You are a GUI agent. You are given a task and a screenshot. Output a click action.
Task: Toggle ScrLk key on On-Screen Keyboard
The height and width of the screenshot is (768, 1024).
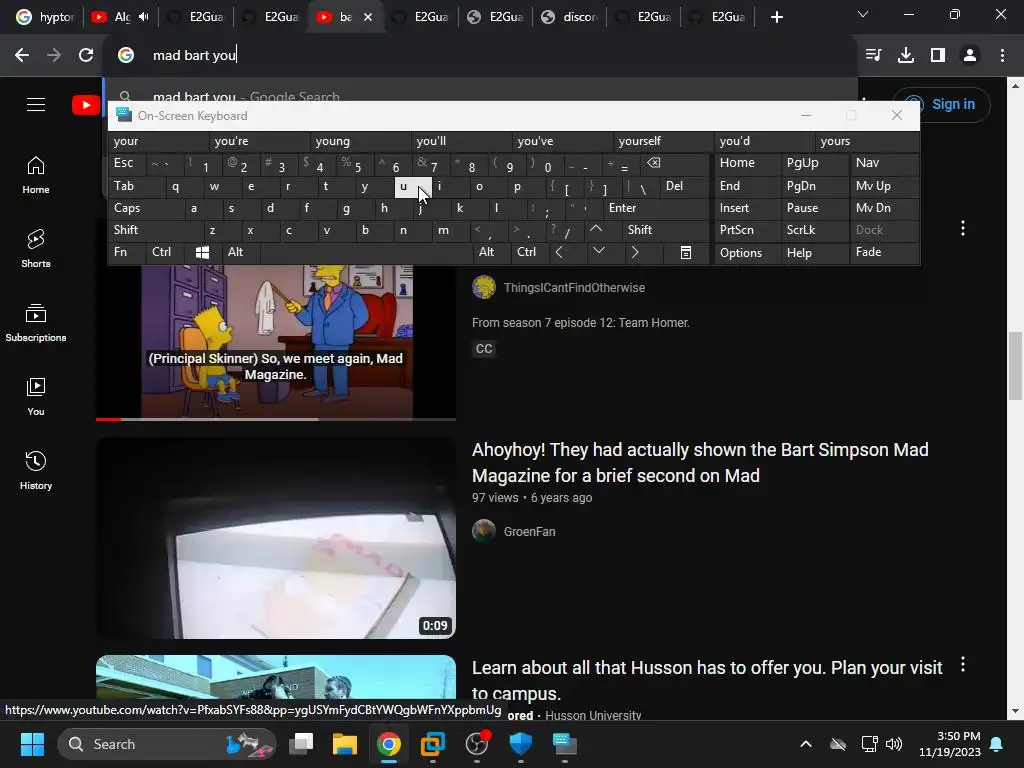pyautogui.click(x=814, y=230)
